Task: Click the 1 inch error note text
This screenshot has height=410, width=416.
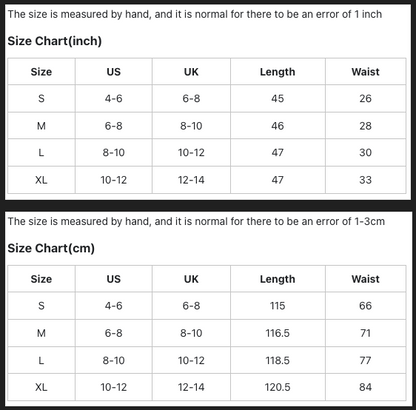Action: 195,14
